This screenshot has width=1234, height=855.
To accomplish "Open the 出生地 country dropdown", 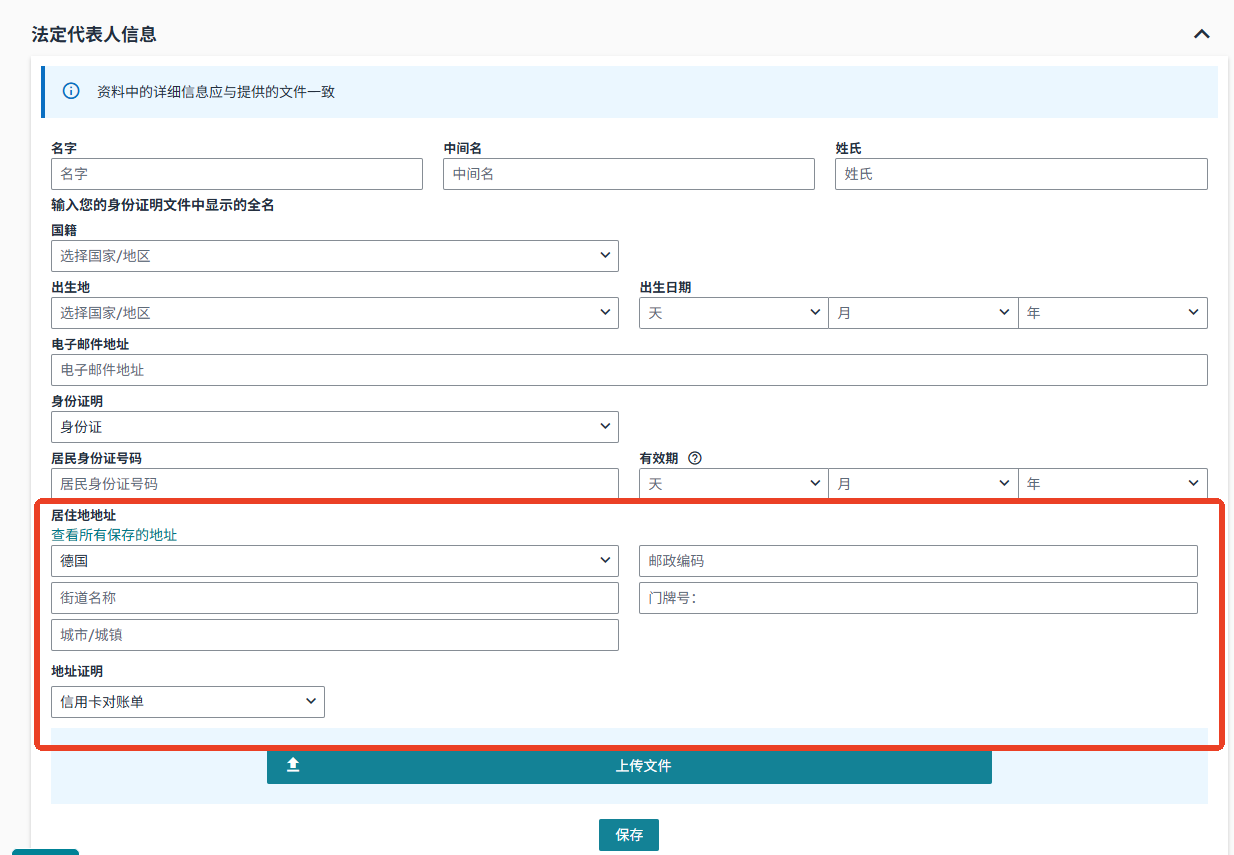I will [334, 313].
